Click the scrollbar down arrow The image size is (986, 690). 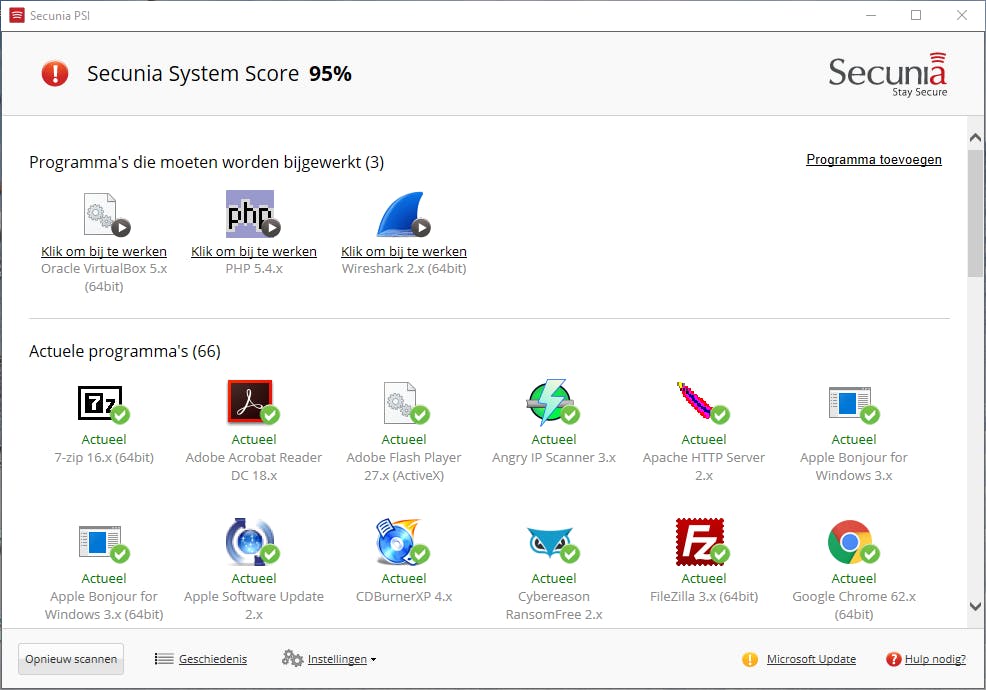pos(976,606)
